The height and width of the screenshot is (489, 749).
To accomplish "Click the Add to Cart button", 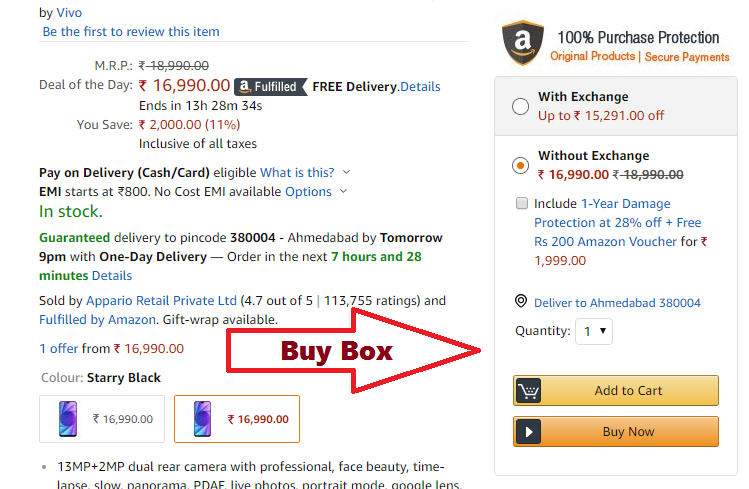I will click(616, 391).
